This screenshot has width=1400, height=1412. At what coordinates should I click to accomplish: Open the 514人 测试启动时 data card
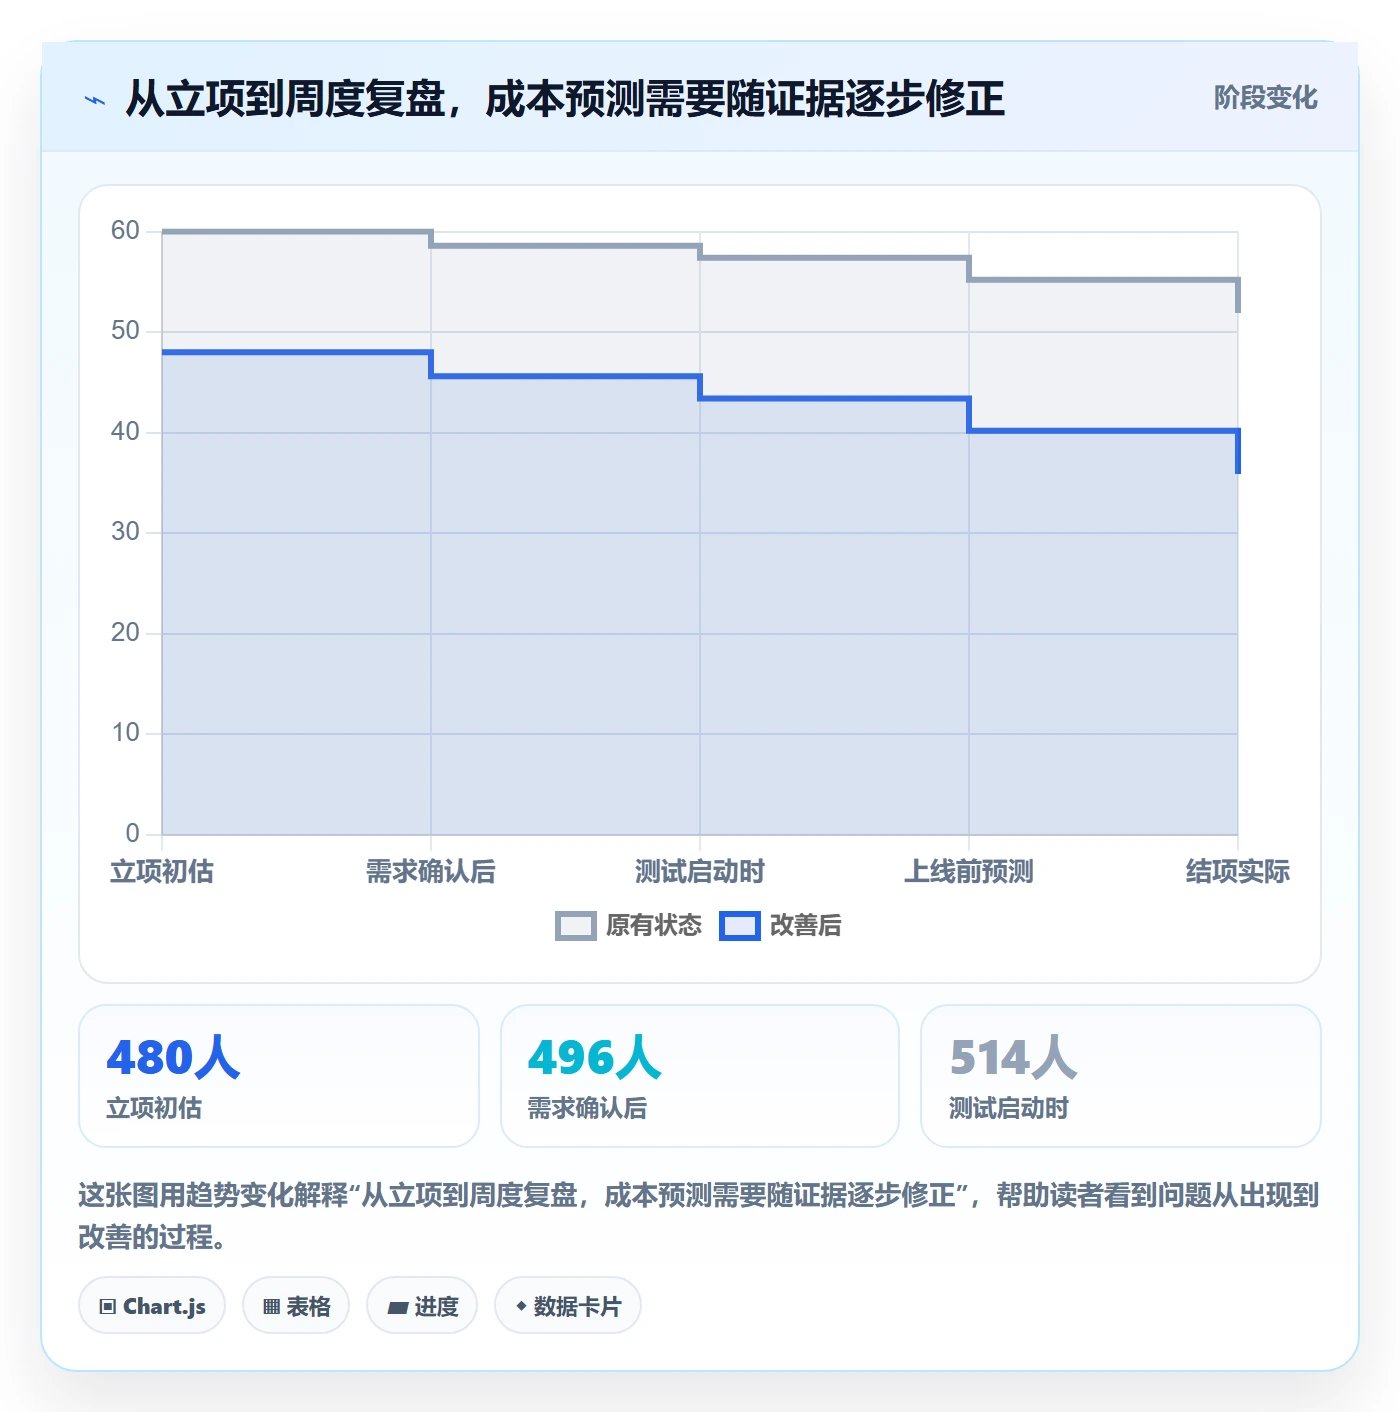1121,1076
